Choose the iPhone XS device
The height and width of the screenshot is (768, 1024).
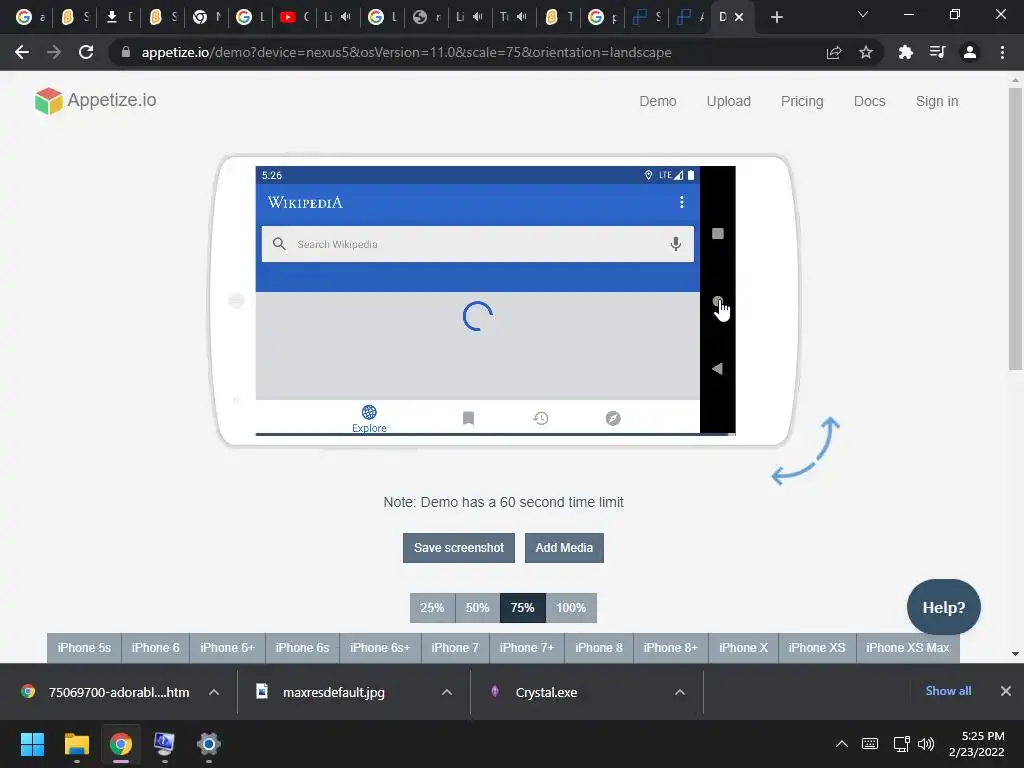click(817, 648)
